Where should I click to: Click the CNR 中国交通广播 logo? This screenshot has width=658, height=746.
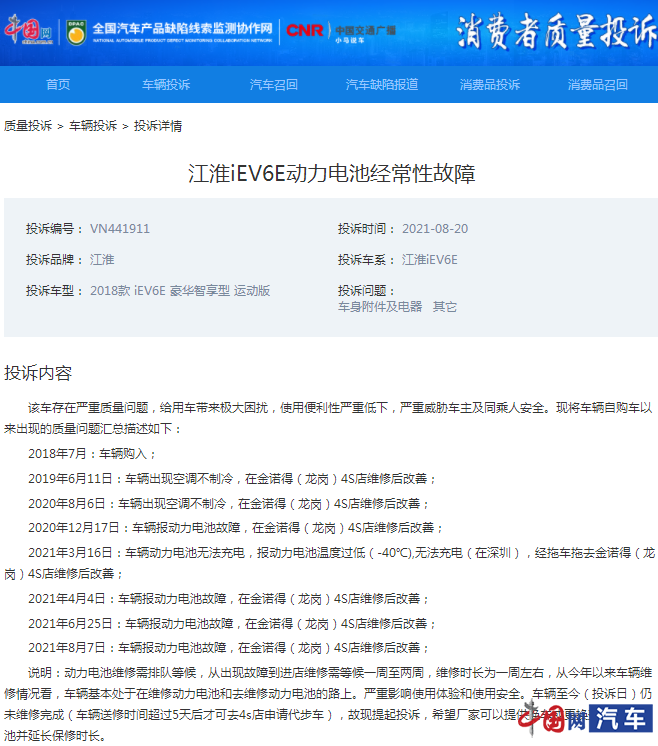point(341,31)
